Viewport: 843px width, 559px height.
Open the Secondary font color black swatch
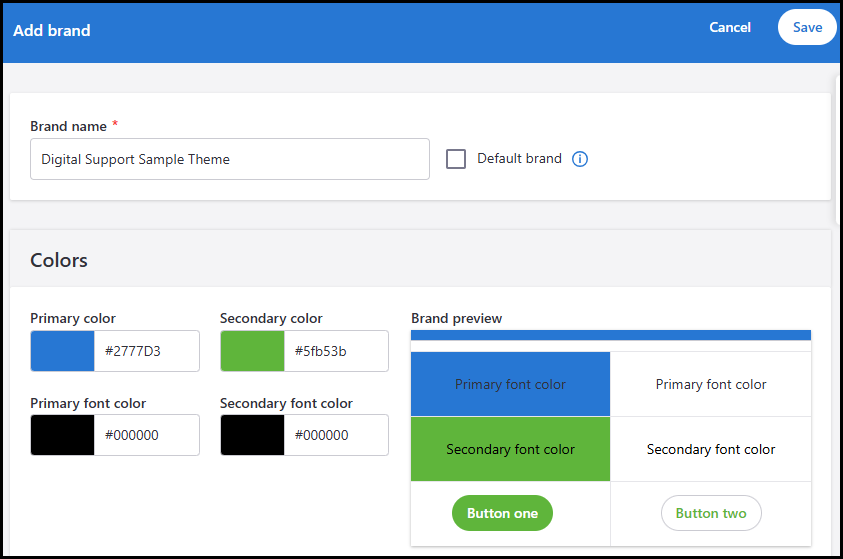coord(252,435)
